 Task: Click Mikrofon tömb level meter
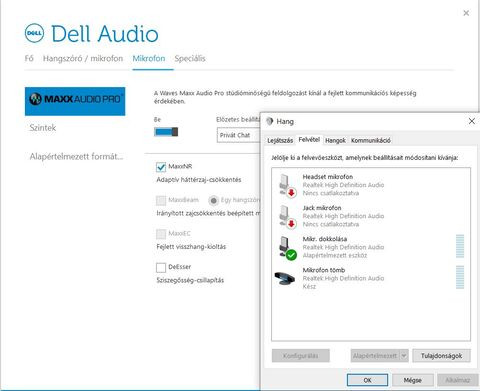click(x=460, y=277)
